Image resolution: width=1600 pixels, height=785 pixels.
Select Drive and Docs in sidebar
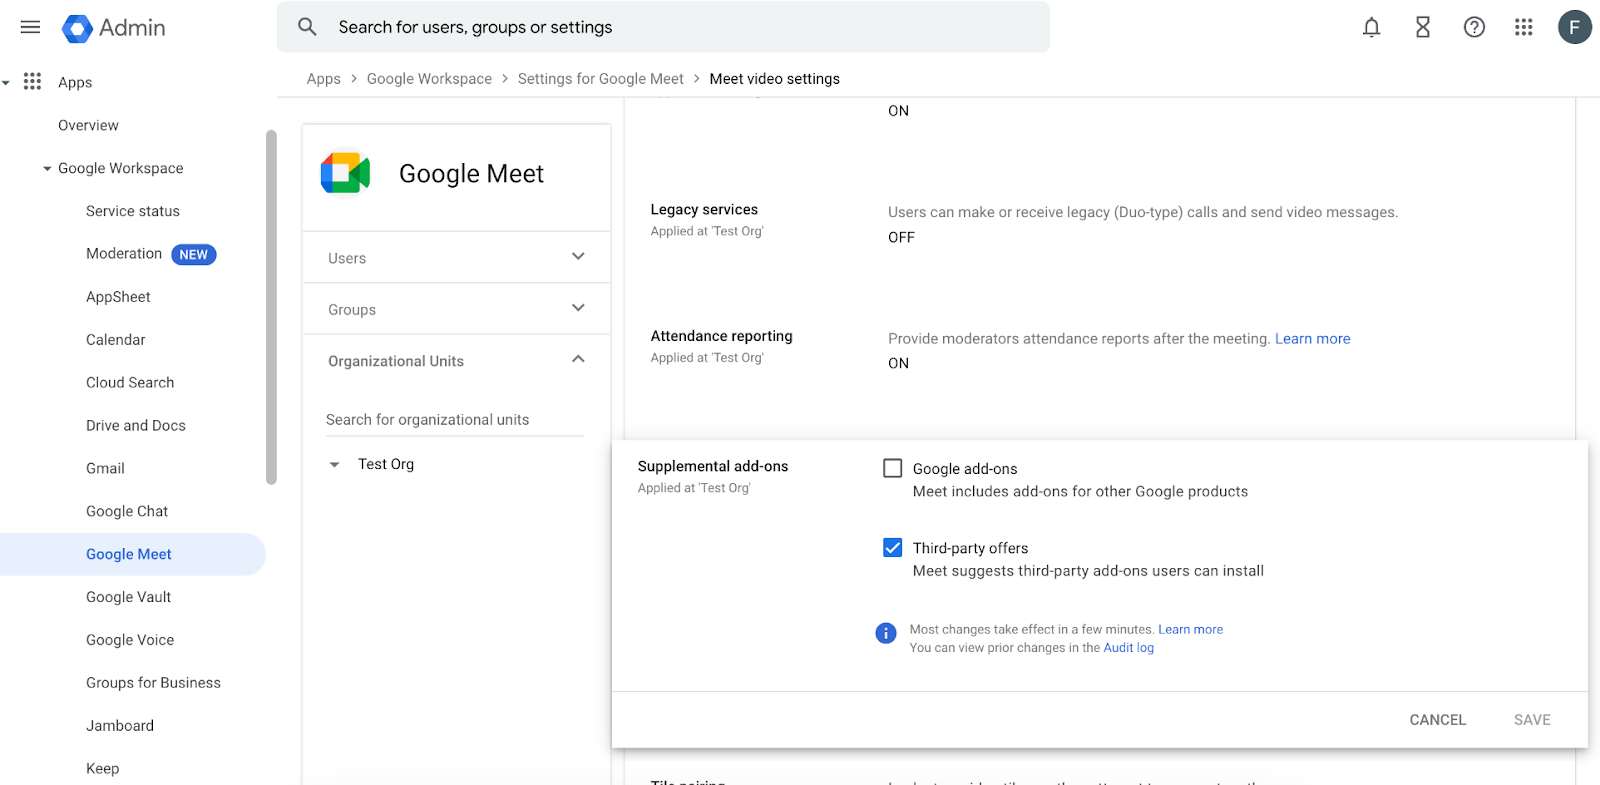point(136,425)
